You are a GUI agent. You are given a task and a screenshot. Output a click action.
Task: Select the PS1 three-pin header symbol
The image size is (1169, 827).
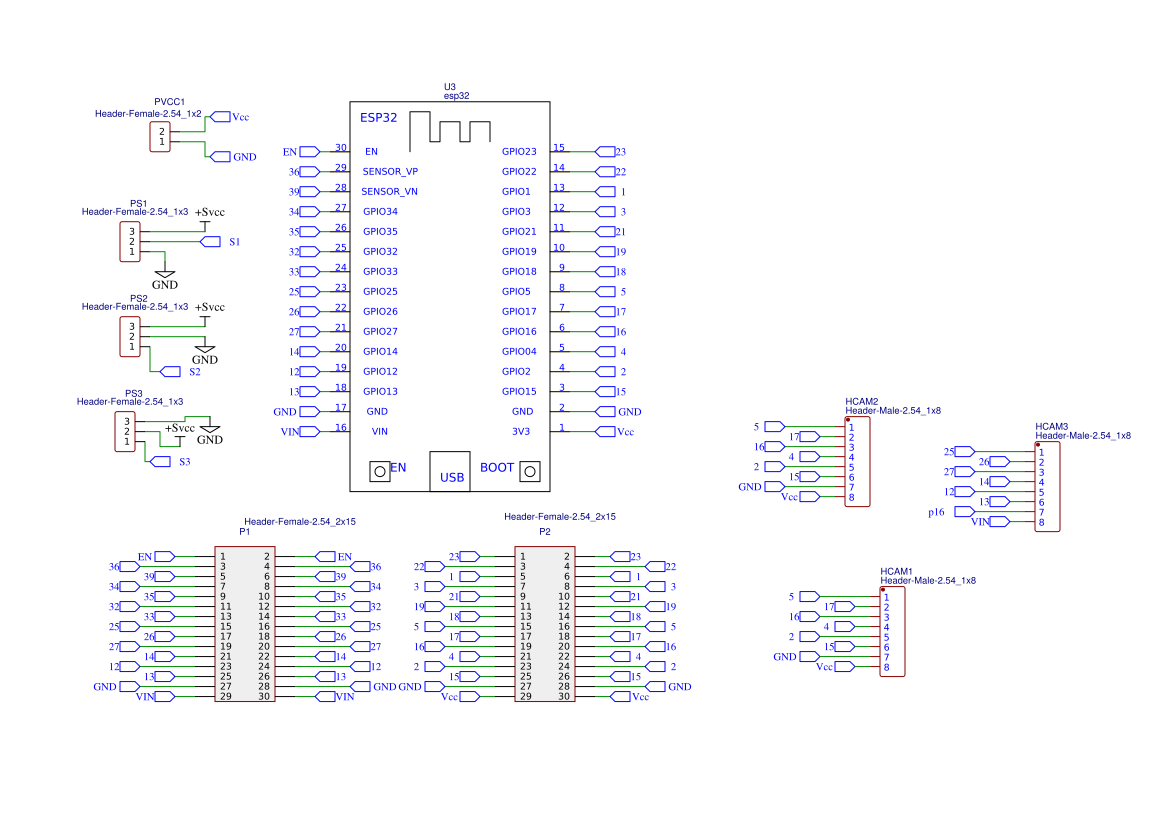pos(130,242)
